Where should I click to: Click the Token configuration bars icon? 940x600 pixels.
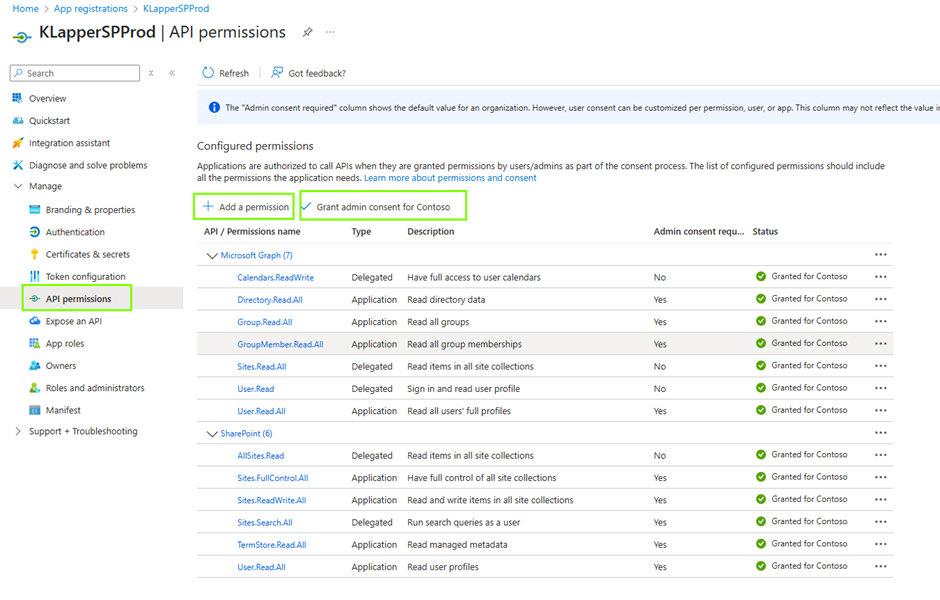tap(35, 276)
